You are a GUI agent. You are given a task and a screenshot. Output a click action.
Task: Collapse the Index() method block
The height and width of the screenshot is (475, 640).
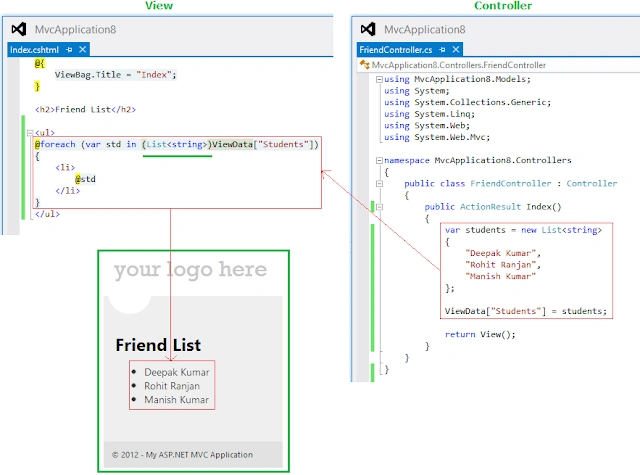379,207
